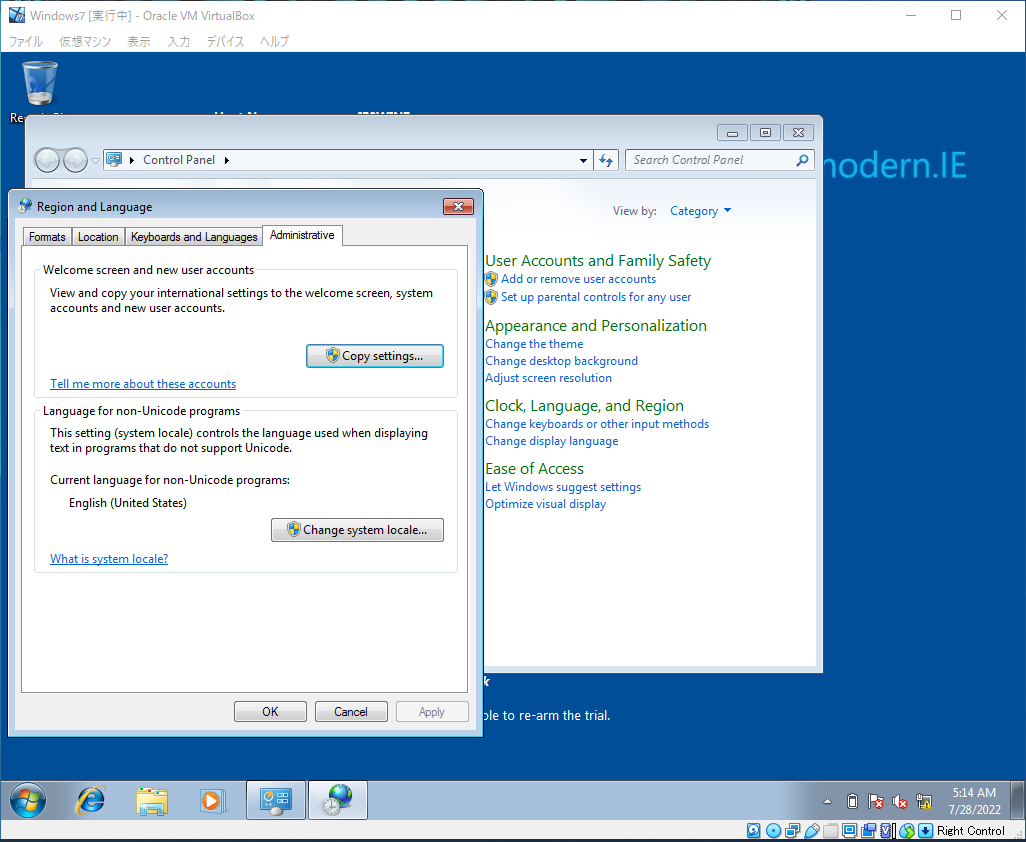Open Set up parental controls link
1026x842 pixels.
pos(596,297)
